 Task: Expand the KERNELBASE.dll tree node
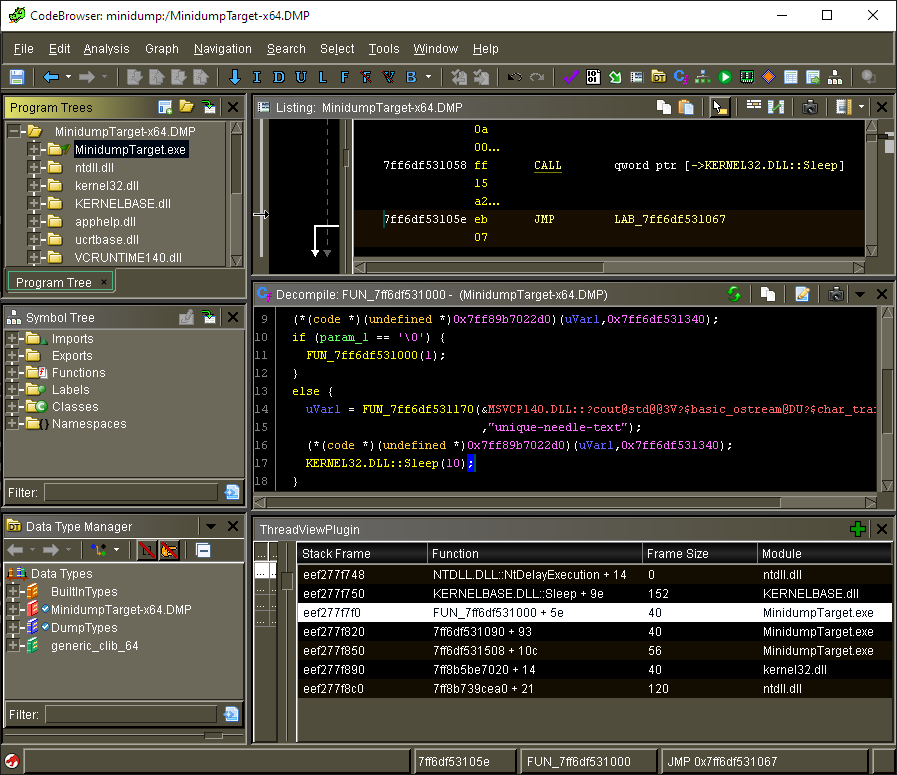tap(34, 204)
